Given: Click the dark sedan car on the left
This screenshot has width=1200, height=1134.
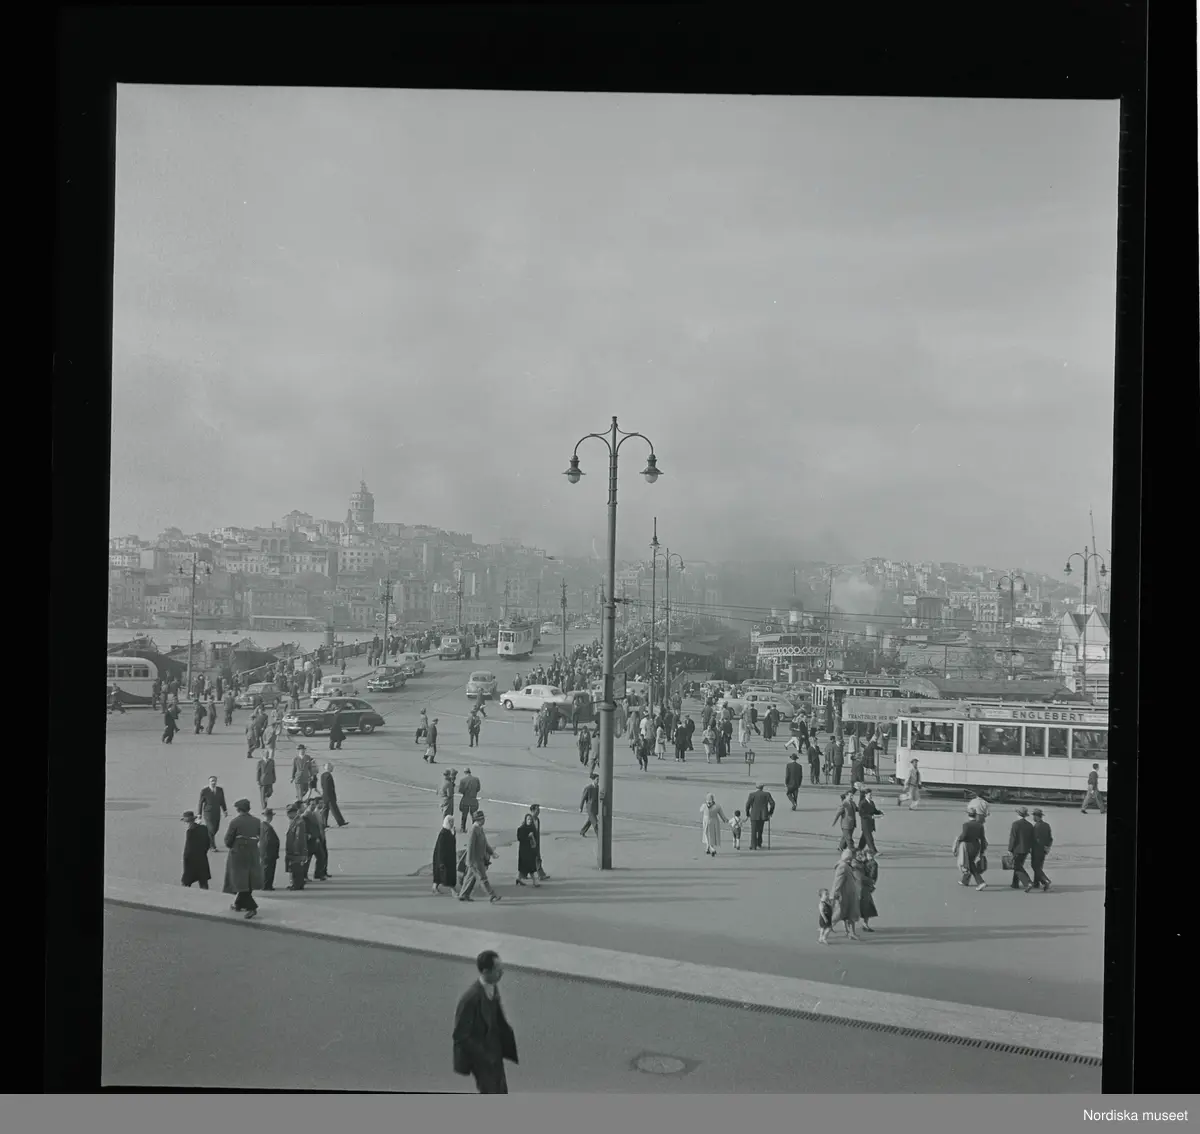Looking at the screenshot, I should (x=332, y=717).
